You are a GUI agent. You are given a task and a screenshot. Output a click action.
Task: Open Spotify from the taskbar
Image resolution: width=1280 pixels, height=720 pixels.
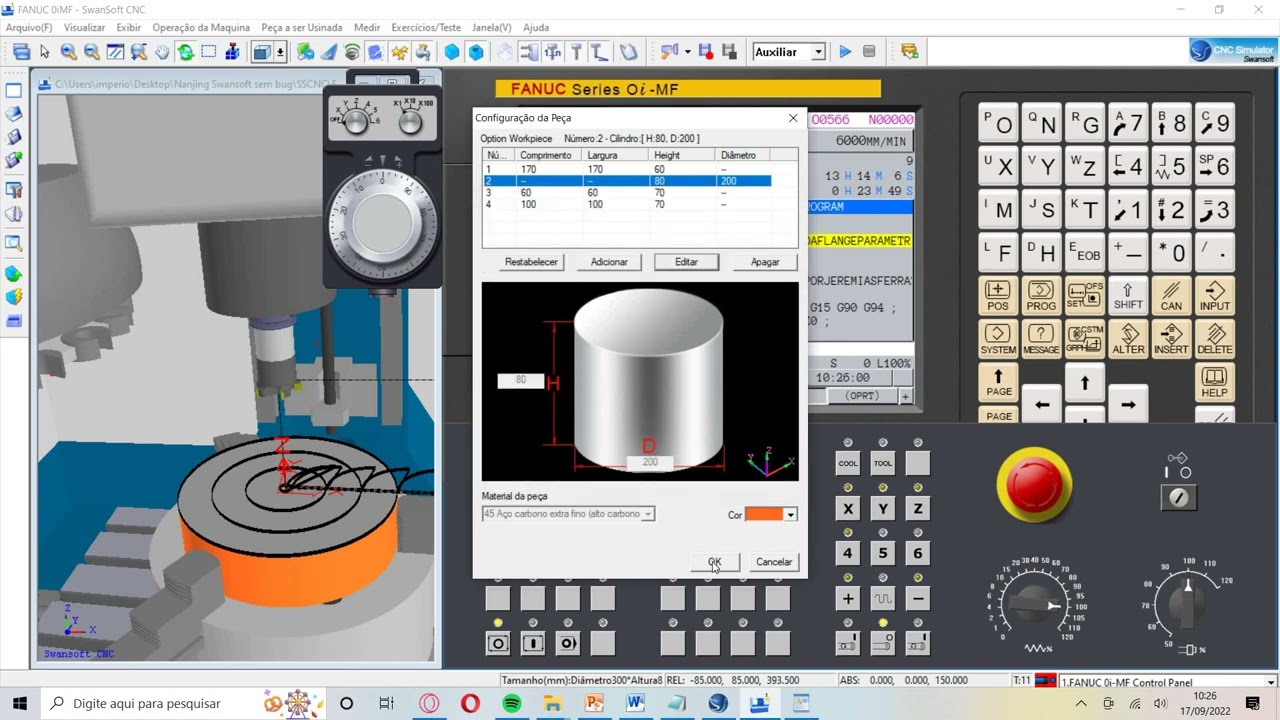(512, 704)
